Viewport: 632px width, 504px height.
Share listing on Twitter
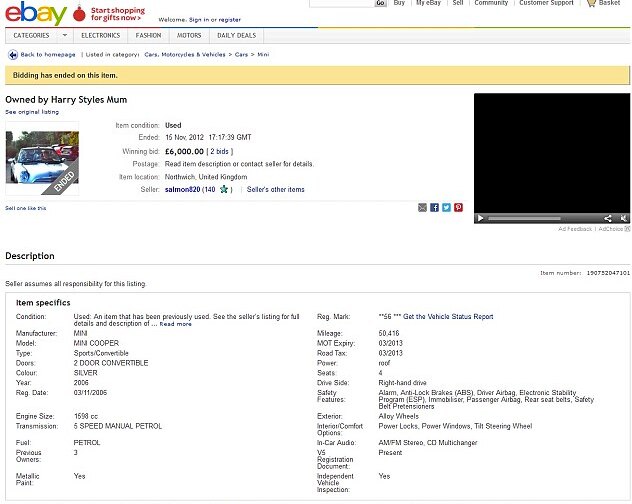pos(446,208)
